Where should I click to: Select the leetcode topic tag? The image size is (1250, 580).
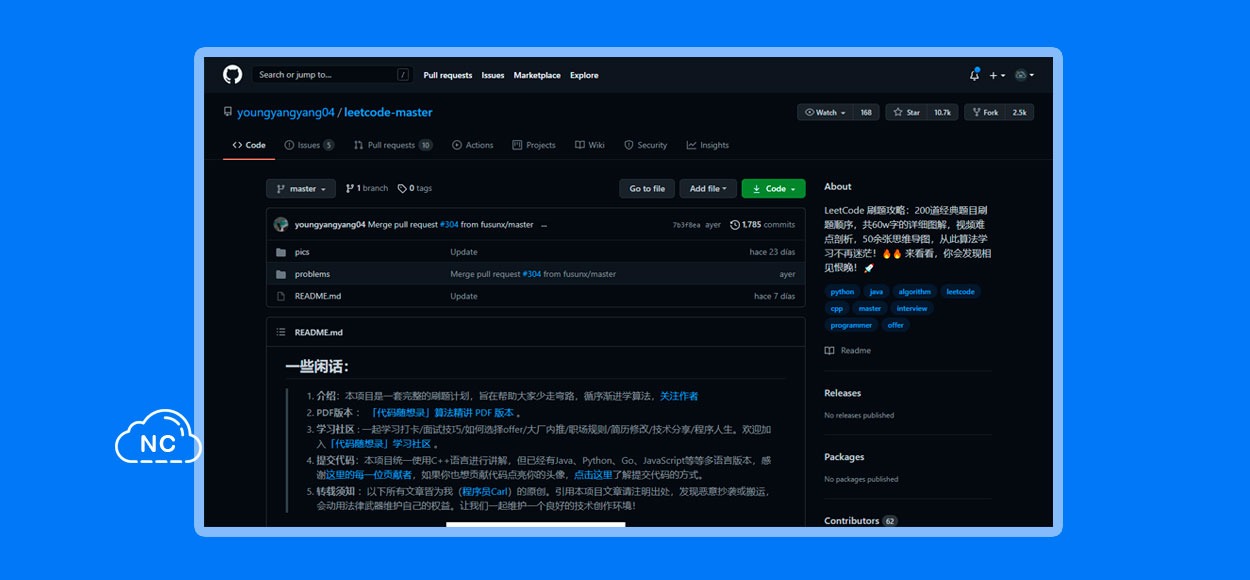(x=960, y=292)
